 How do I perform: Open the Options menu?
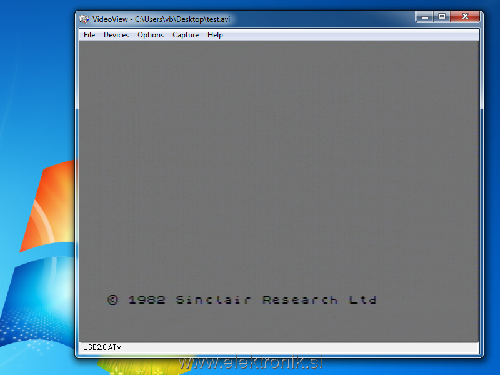(151, 35)
